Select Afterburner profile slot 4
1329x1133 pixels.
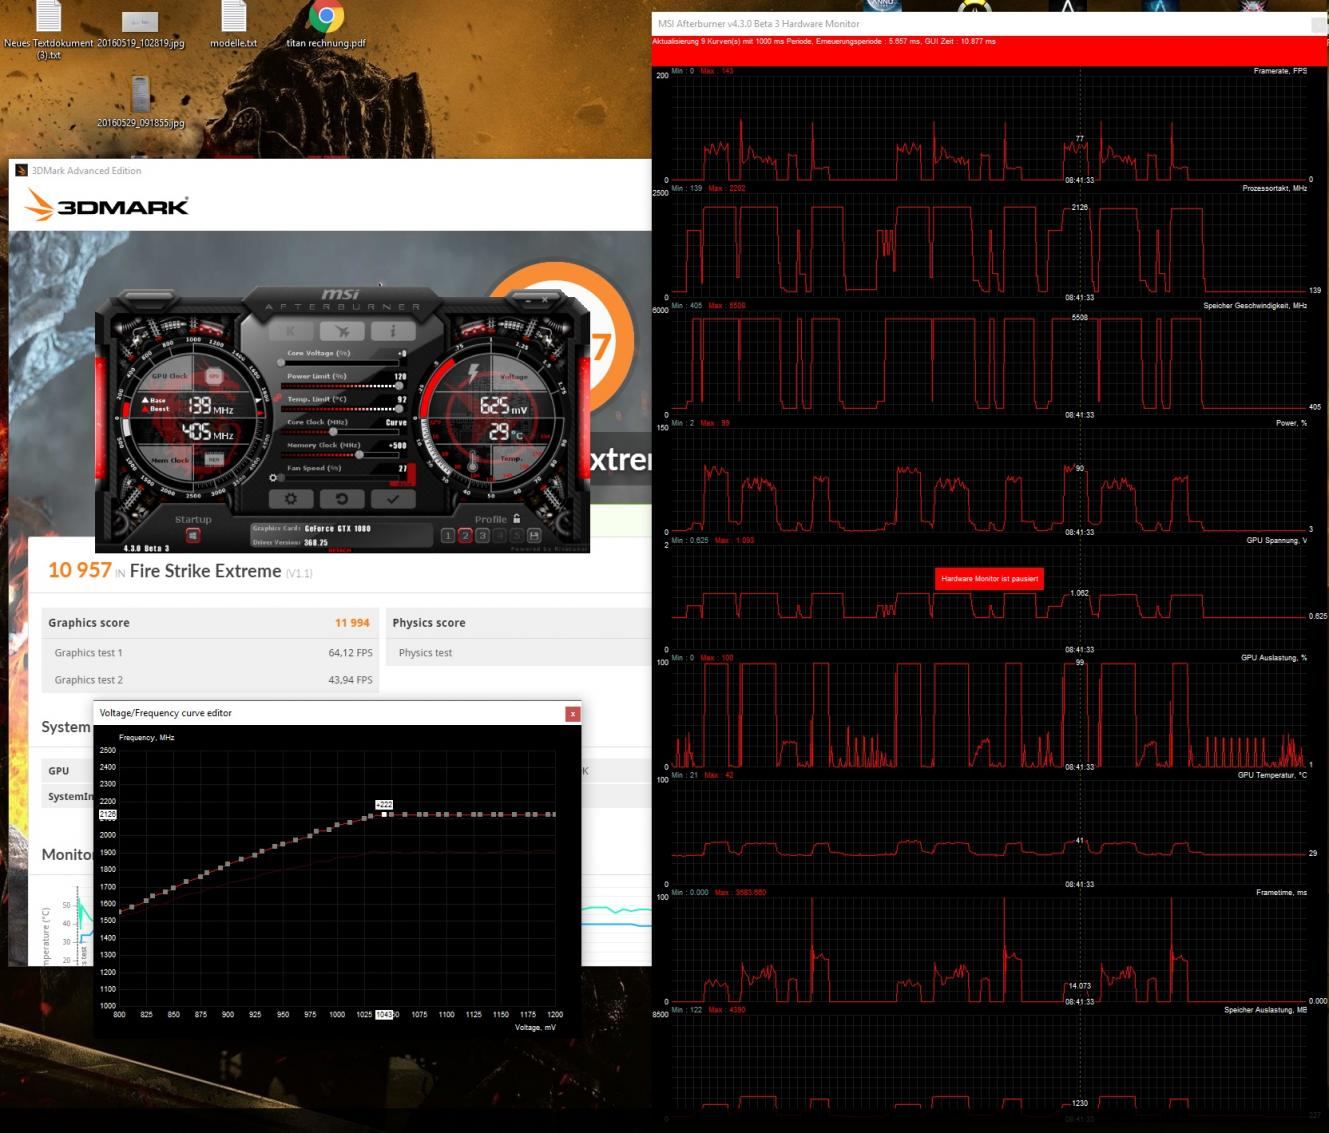point(499,536)
